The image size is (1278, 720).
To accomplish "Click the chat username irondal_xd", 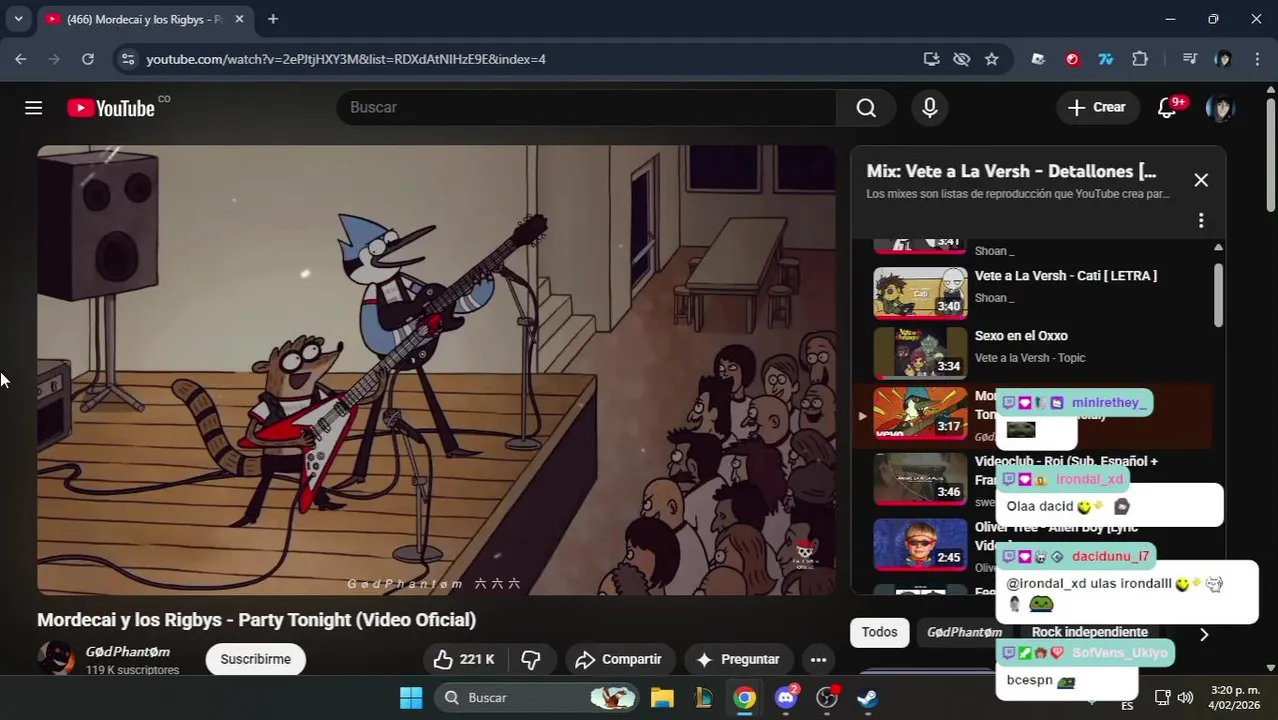I will [x=1089, y=479].
